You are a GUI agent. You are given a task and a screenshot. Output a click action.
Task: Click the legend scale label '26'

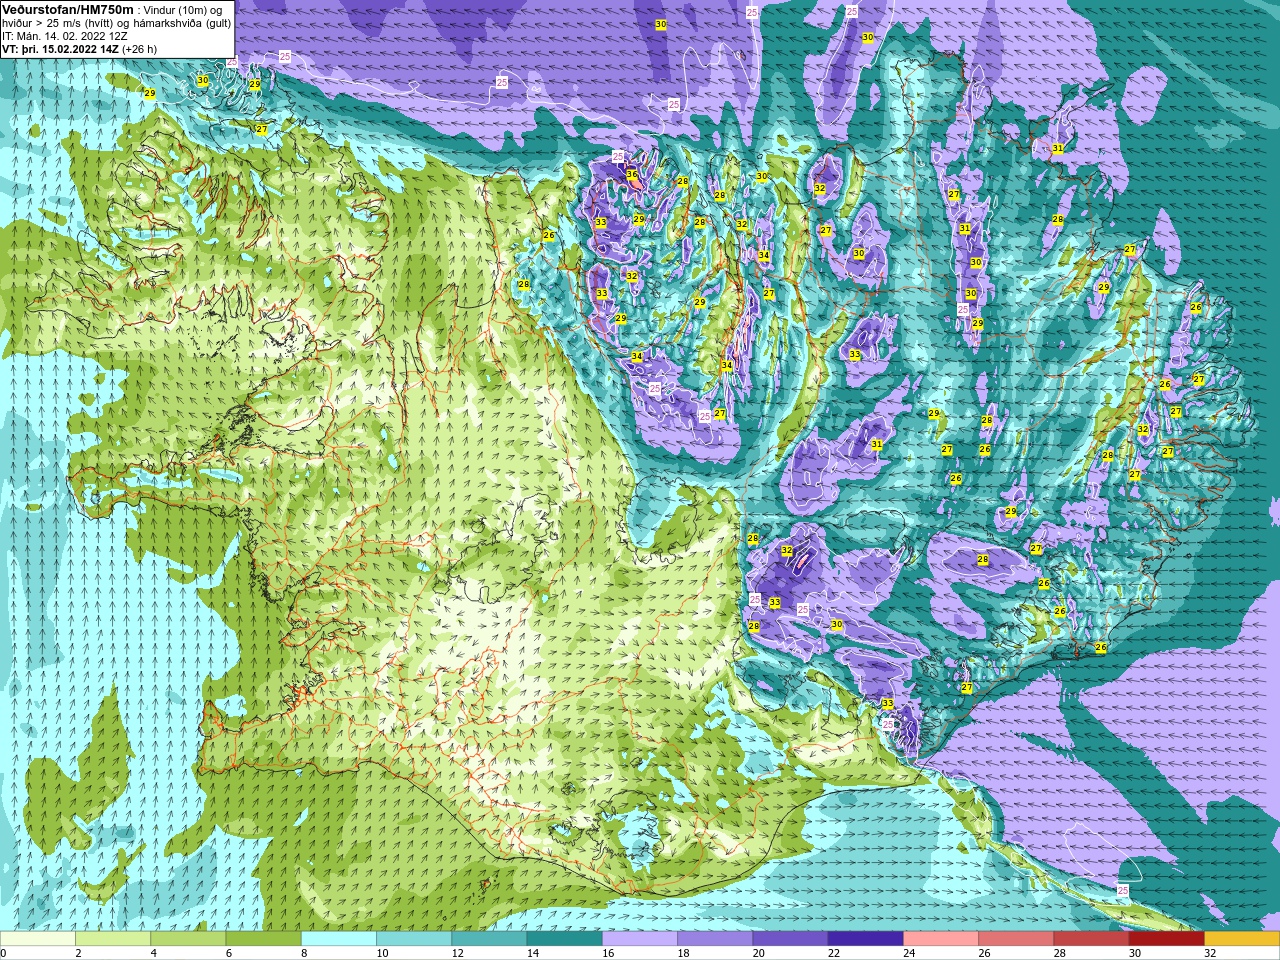(x=985, y=953)
